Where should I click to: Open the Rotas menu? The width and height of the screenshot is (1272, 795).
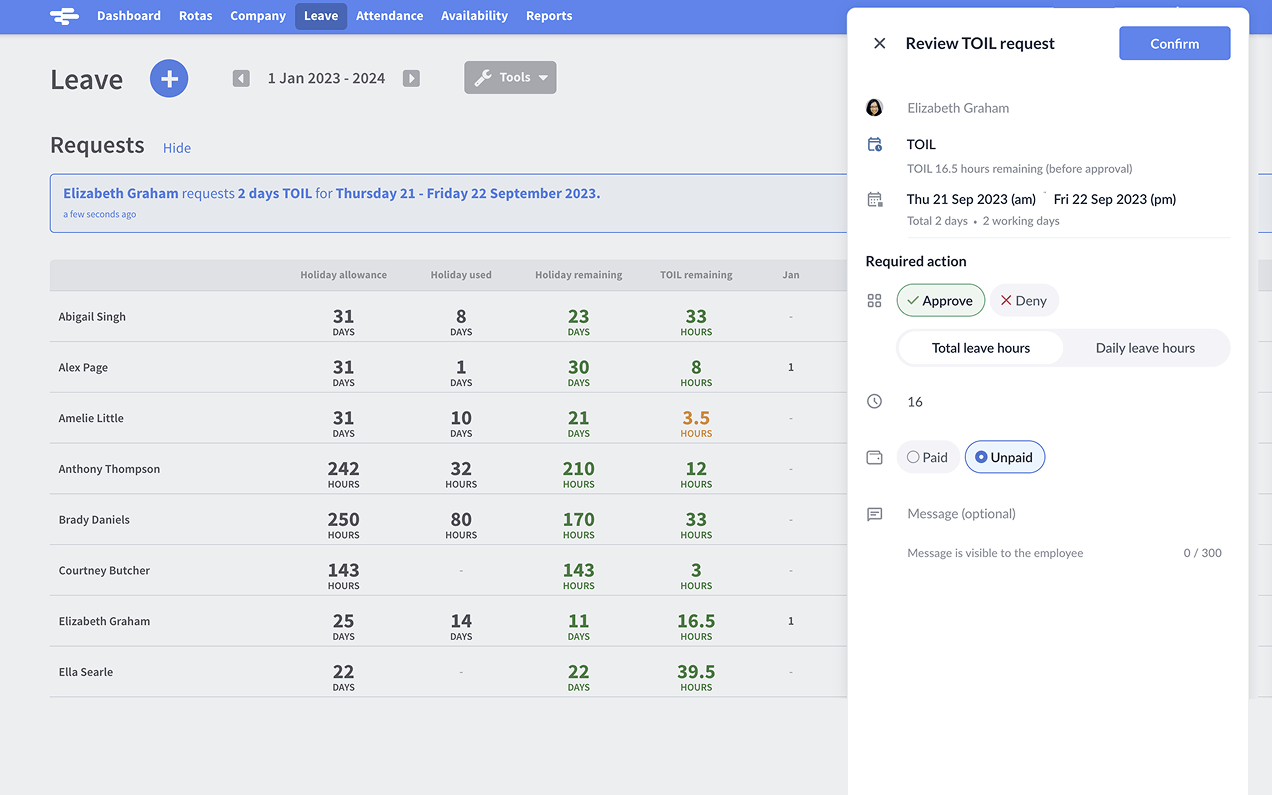[x=195, y=16]
